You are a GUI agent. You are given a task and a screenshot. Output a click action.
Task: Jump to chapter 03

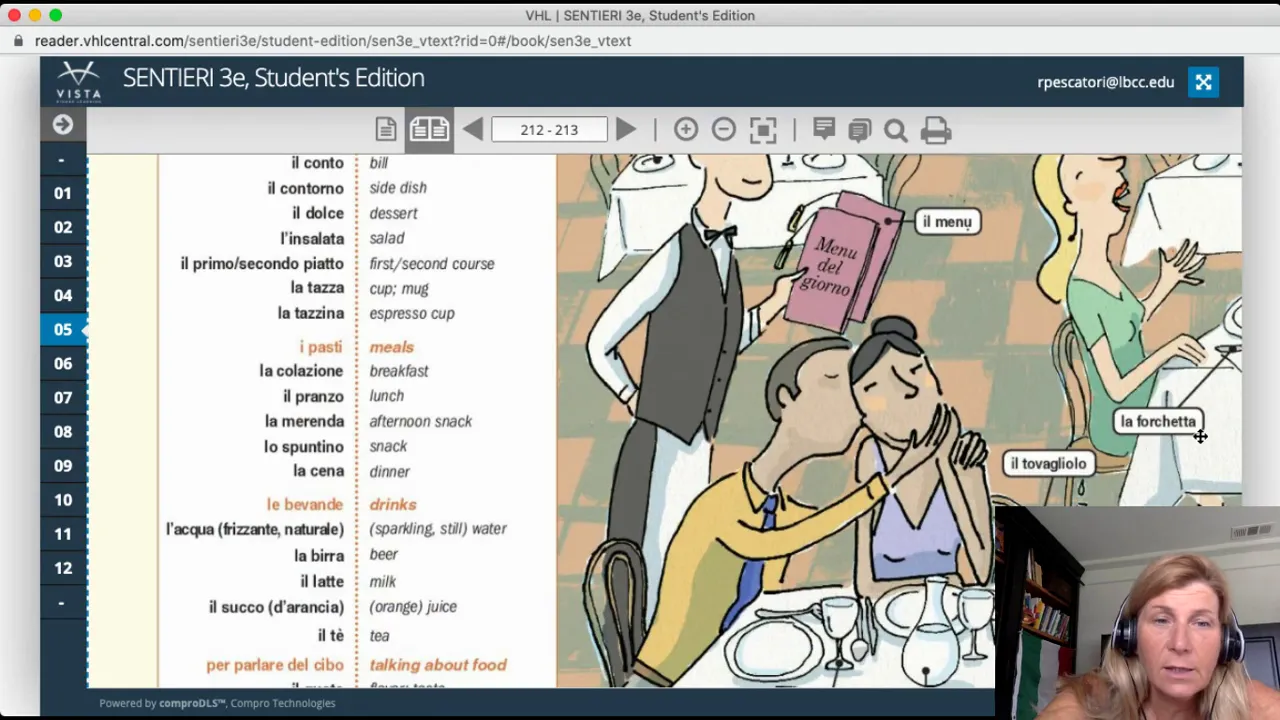[63, 261]
